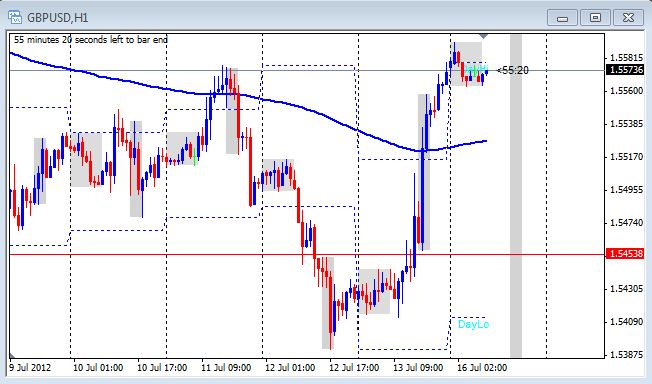Minimize the GBPUSD,H1 chart window
Screen dimensions: 652x384
pos(562,18)
